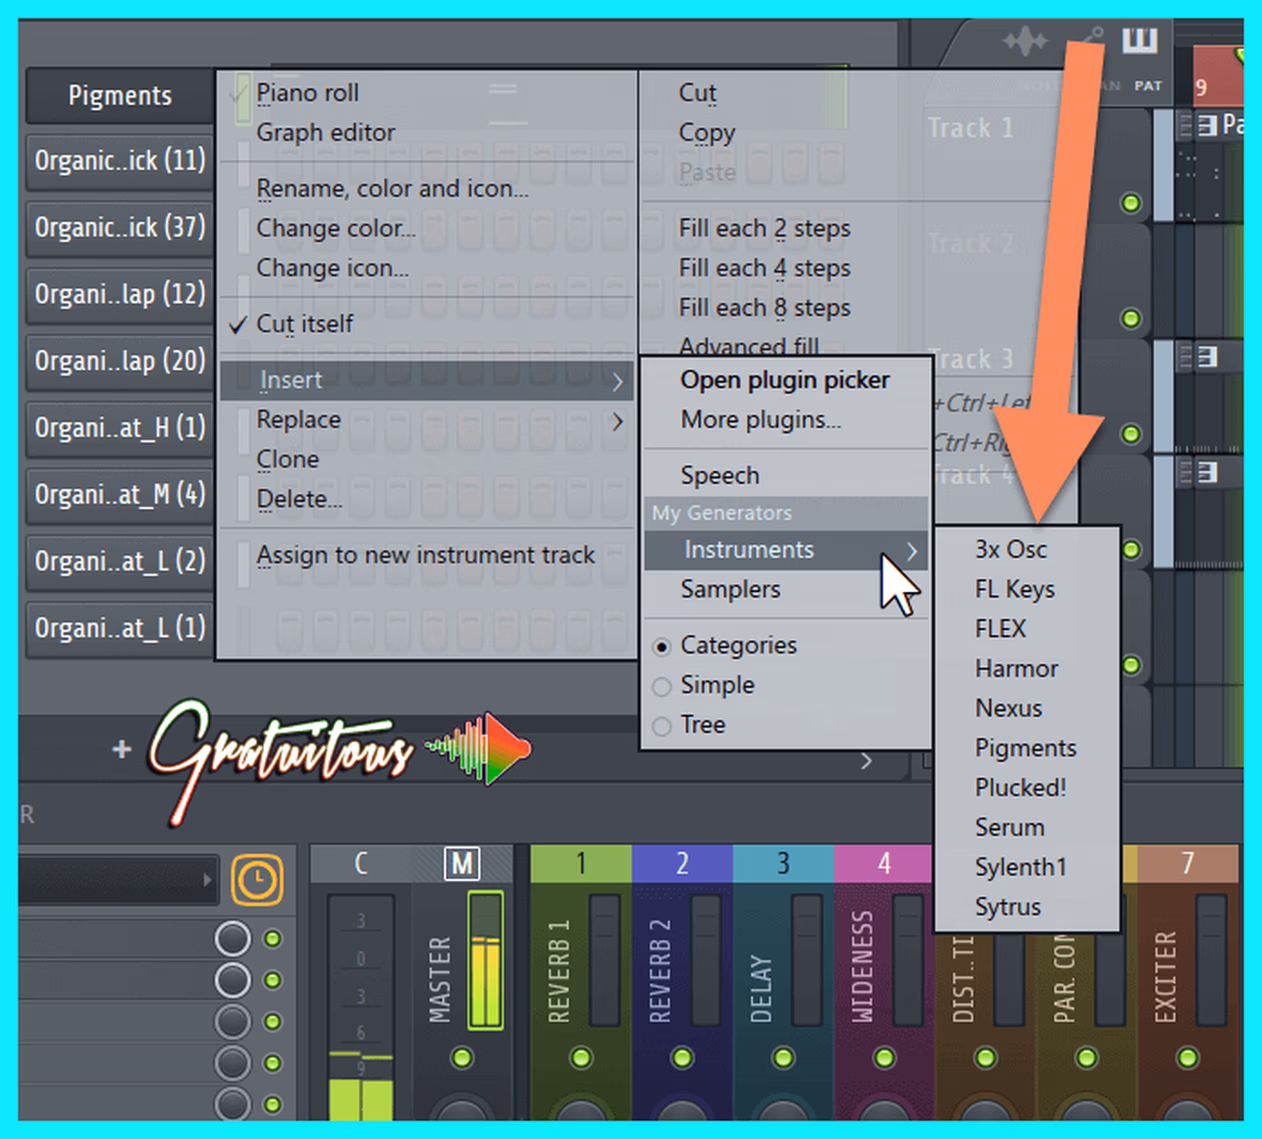The height and width of the screenshot is (1139, 1262).
Task: Select Clone in the channel menu
Action: [x=426, y=460]
